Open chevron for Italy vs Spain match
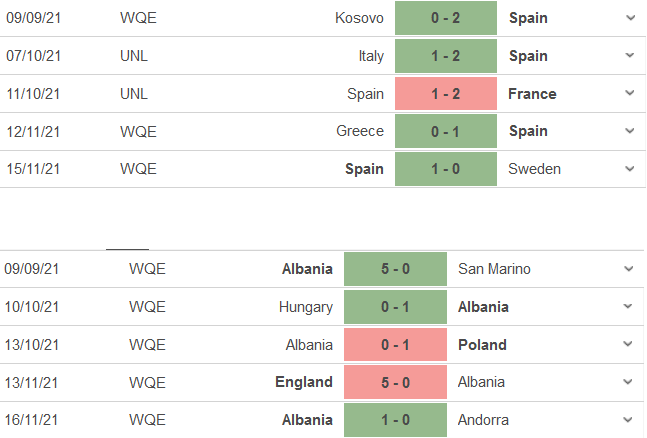The width and height of the screenshot is (647, 438). tap(629, 56)
